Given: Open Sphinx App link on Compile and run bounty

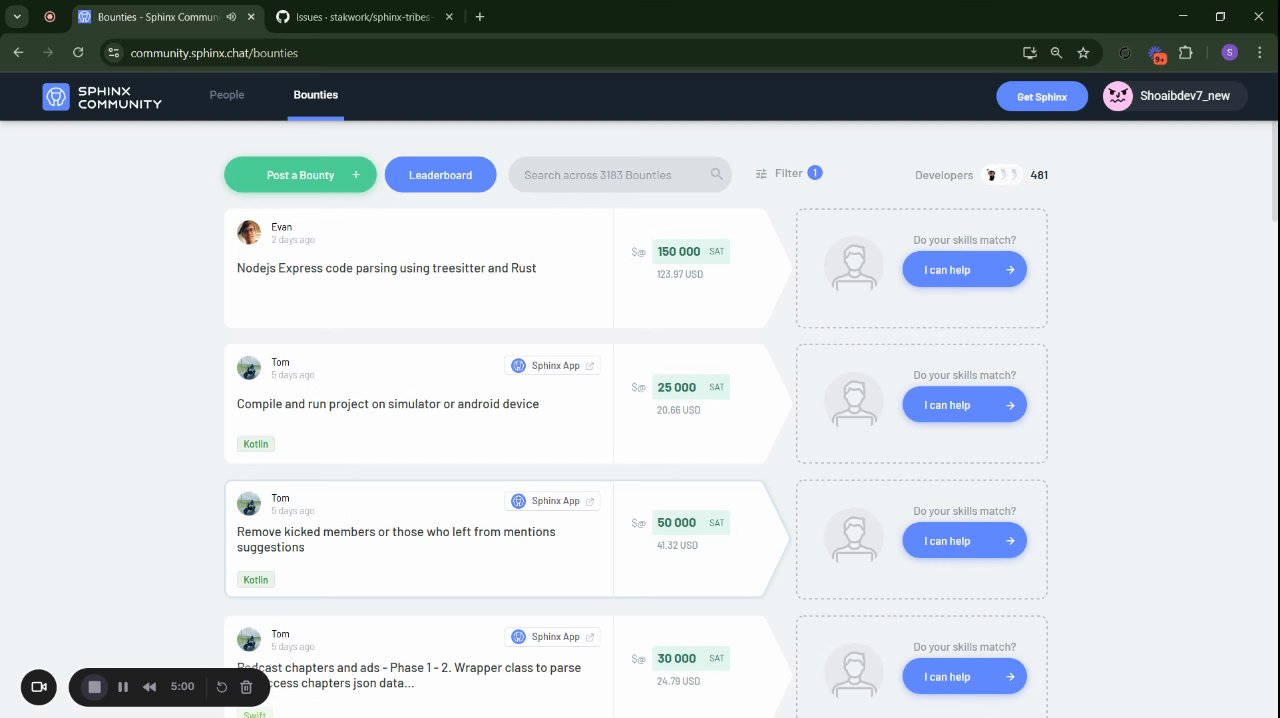Looking at the screenshot, I should (553, 366).
